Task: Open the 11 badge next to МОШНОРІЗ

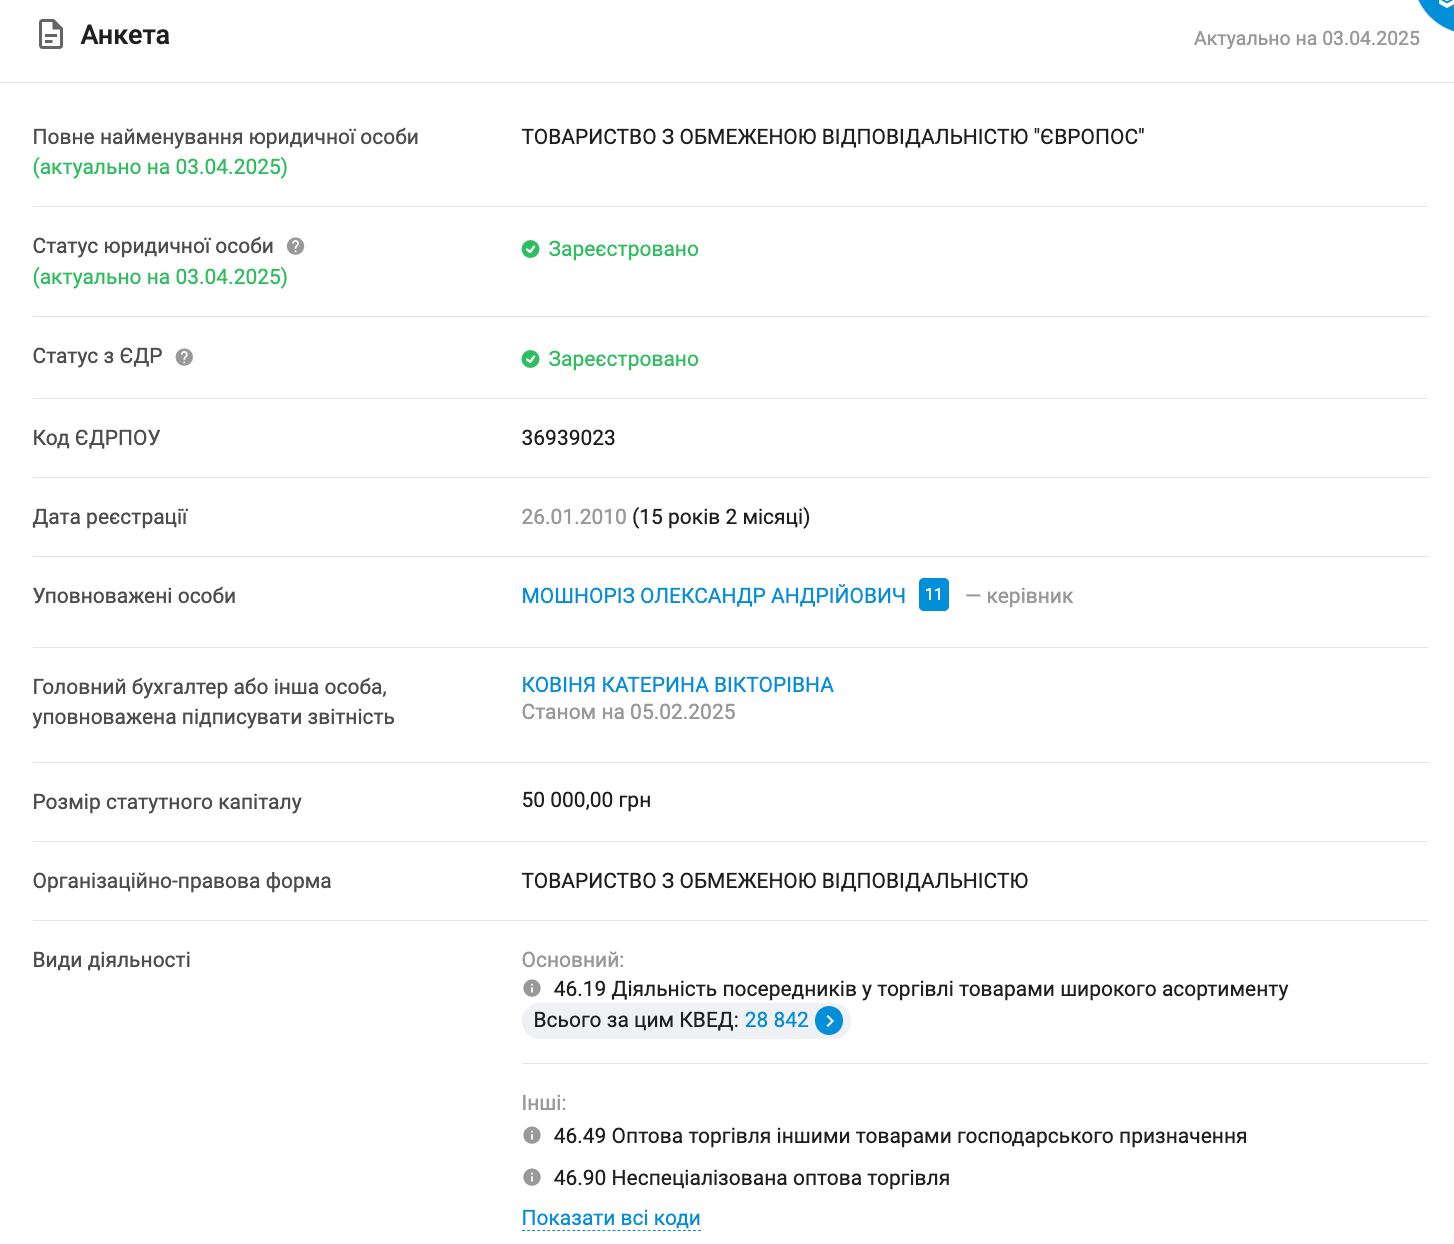Action: [x=933, y=595]
